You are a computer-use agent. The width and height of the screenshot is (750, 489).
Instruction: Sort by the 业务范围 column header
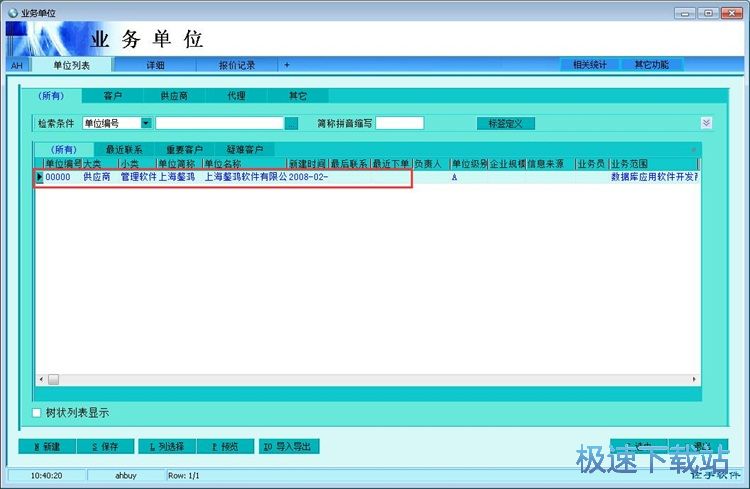click(x=653, y=164)
